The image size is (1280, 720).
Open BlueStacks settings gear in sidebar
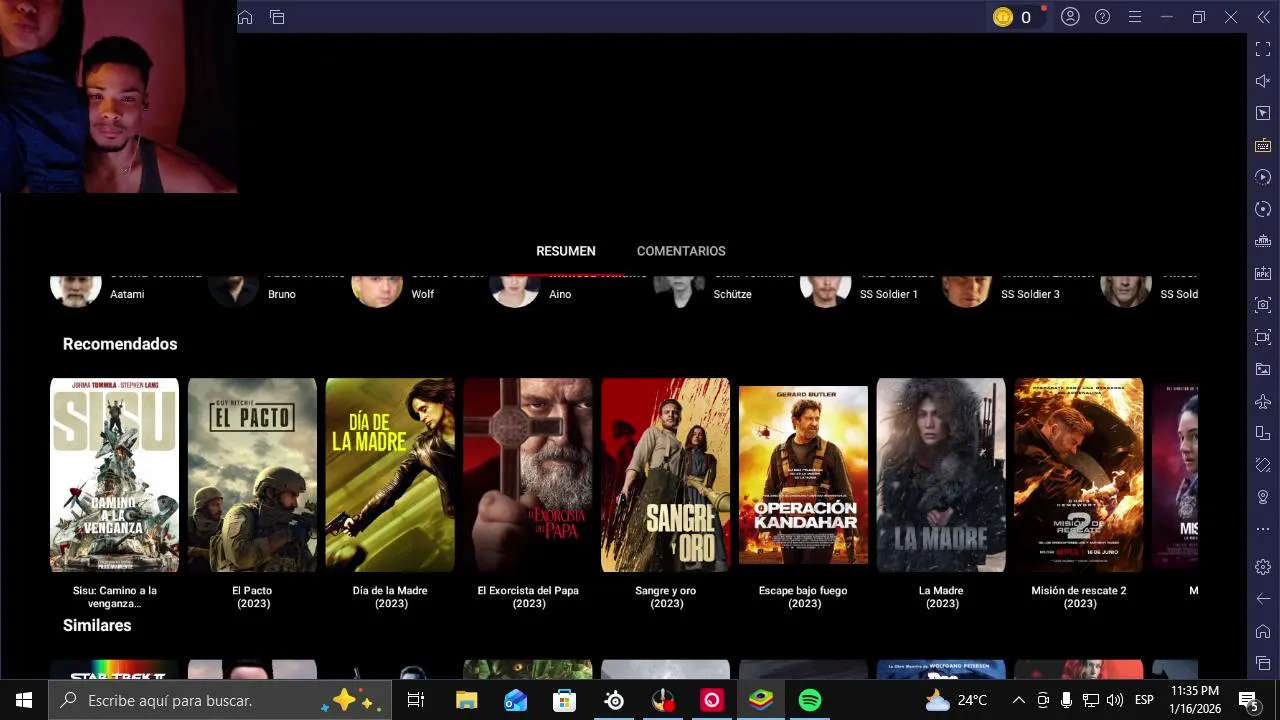[x=1263, y=567]
